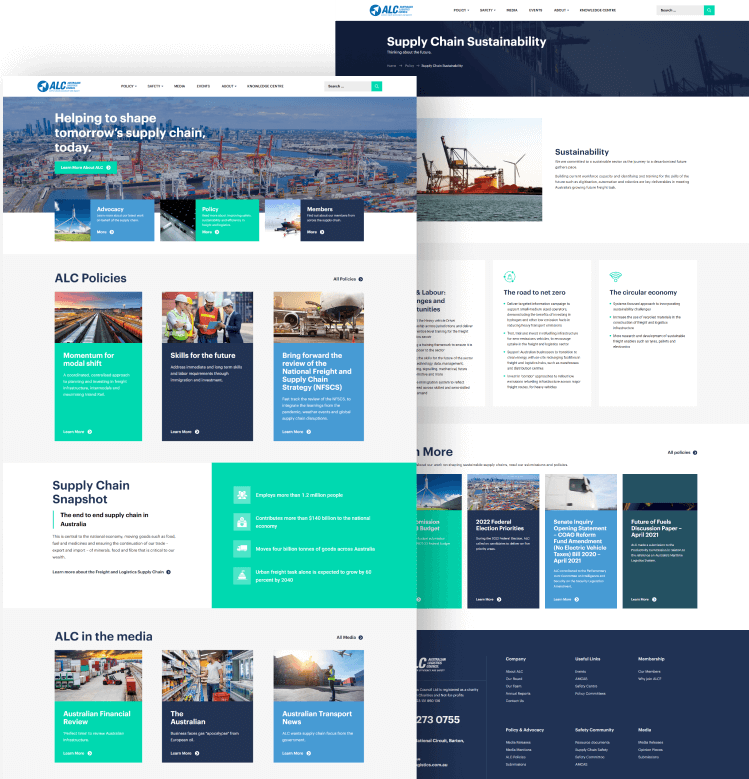Click Learn More on Australian Financial Review card
Viewport: 749px width, 779px height.
[x=77, y=753]
